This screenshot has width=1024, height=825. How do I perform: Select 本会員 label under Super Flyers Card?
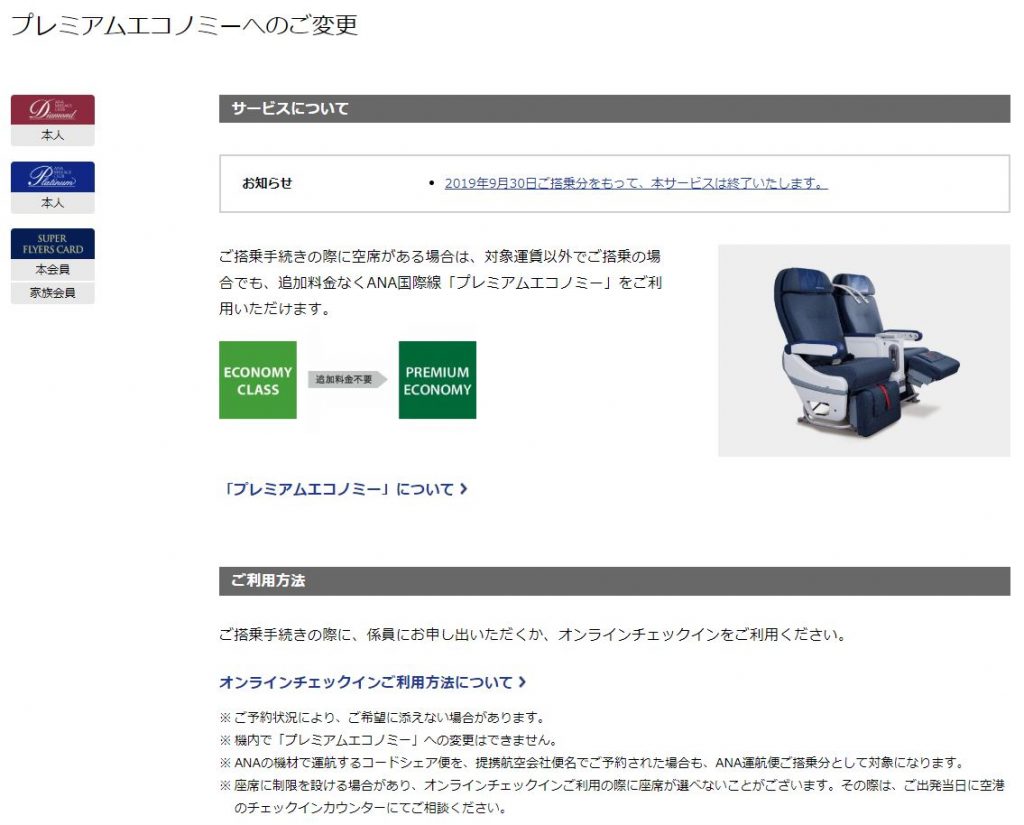point(52,269)
